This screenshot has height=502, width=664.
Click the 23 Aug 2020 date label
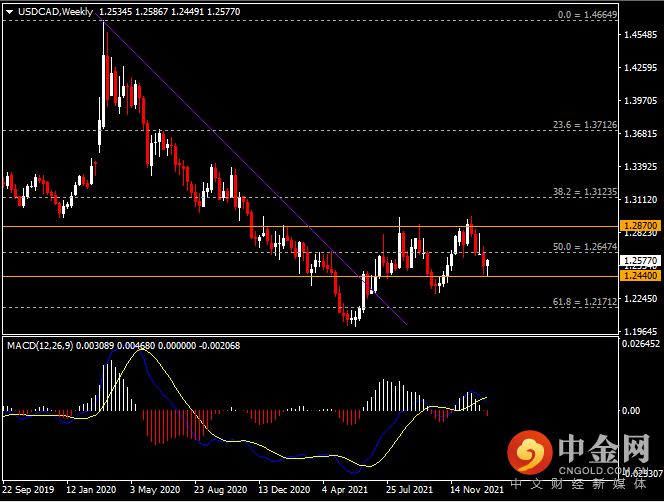(221, 490)
